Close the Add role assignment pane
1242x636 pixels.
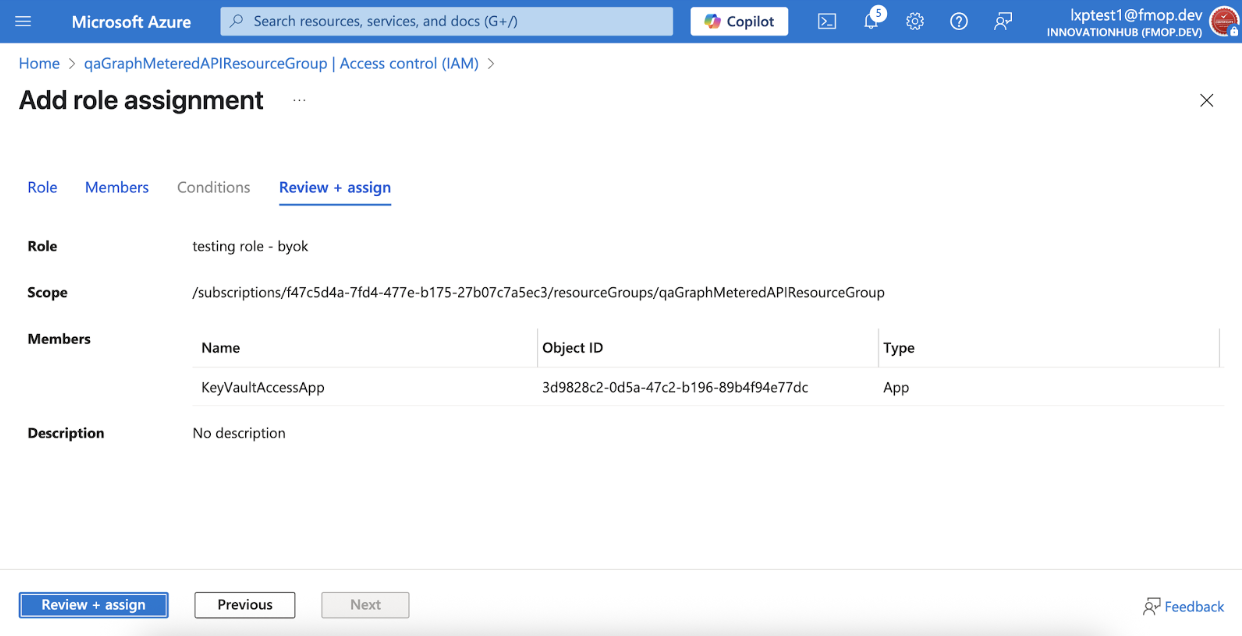coord(1207,100)
